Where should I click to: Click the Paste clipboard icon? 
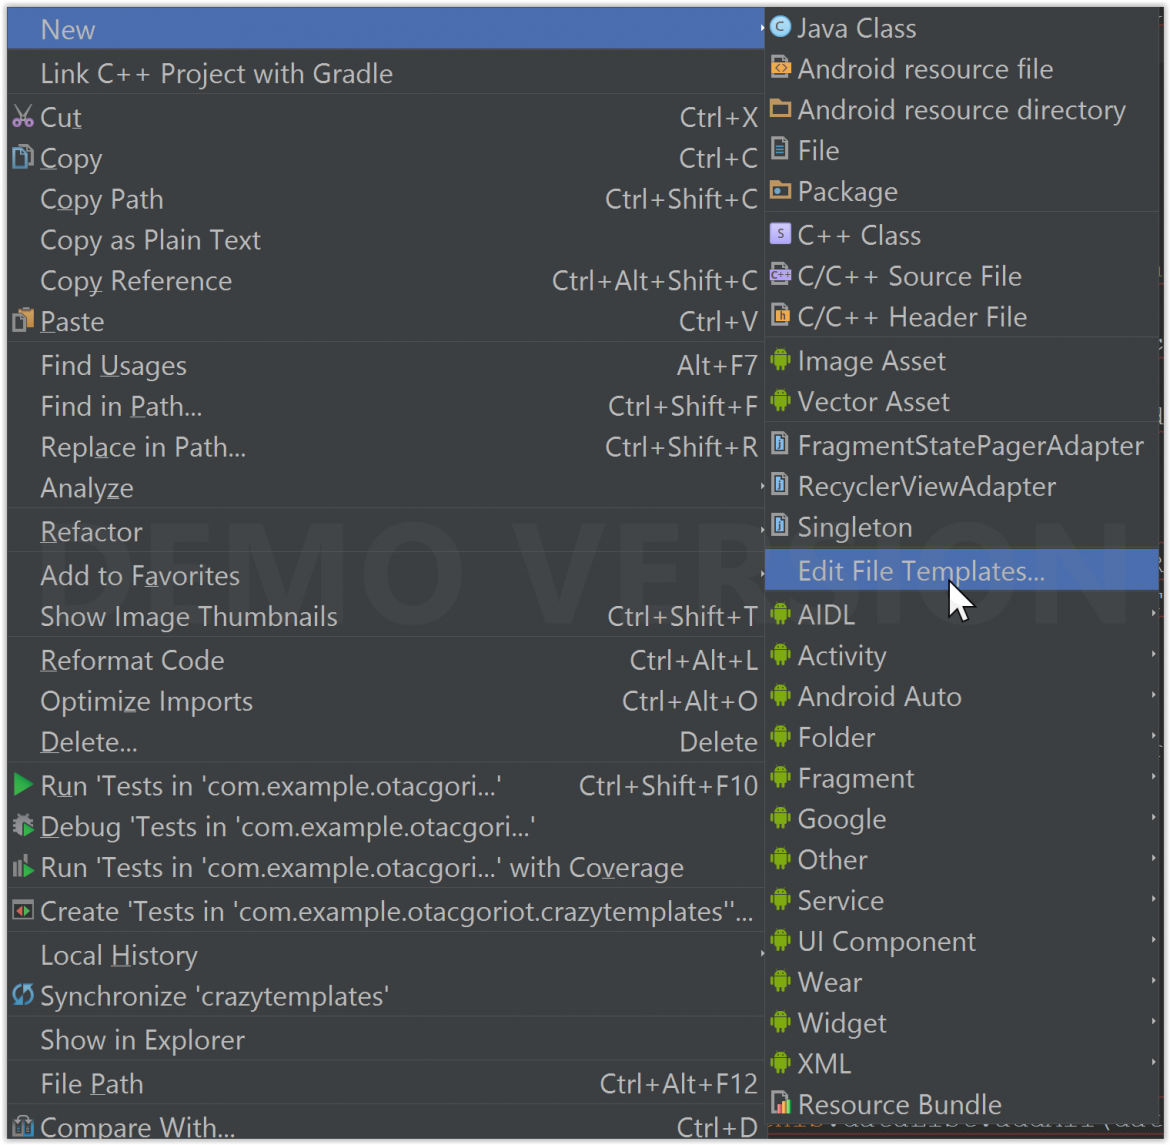tap(23, 319)
